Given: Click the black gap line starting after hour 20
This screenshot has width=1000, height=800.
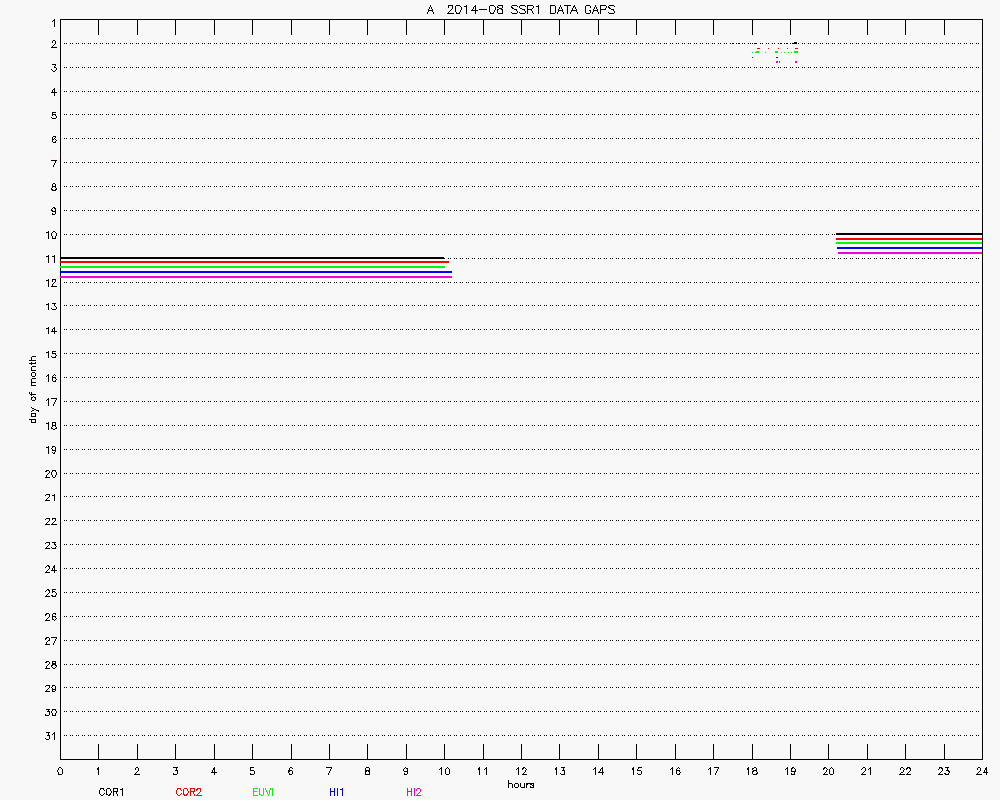Looking at the screenshot, I should pos(908,234).
